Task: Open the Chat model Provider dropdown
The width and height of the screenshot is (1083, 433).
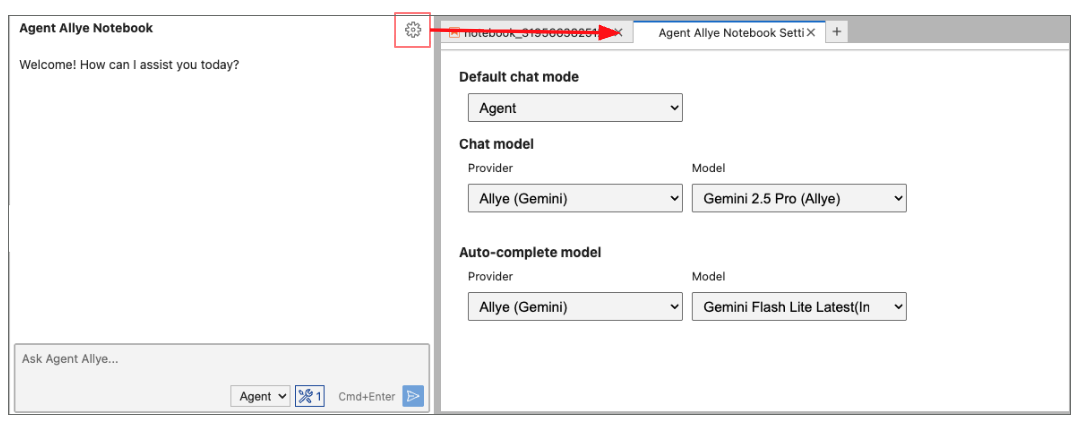Action: point(575,198)
